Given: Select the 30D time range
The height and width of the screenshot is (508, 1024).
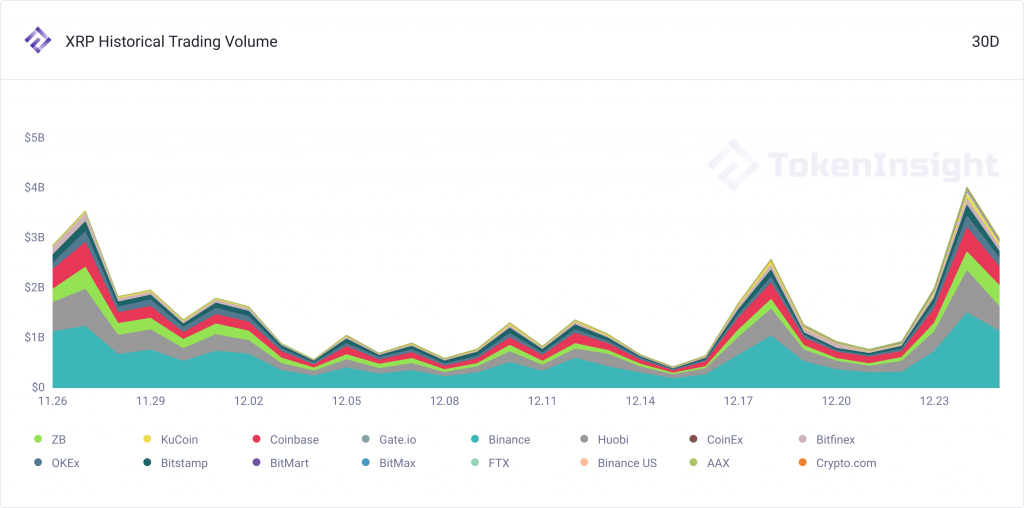Looking at the screenshot, I should pos(985,42).
